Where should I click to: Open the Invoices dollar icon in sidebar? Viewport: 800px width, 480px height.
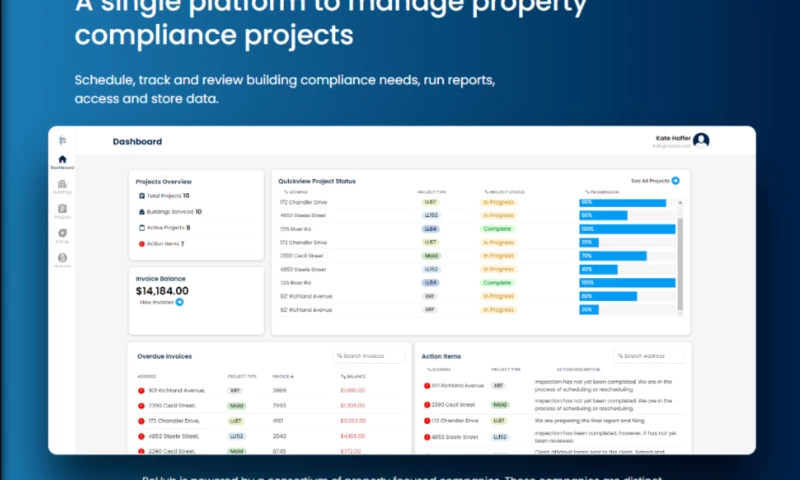point(62,258)
